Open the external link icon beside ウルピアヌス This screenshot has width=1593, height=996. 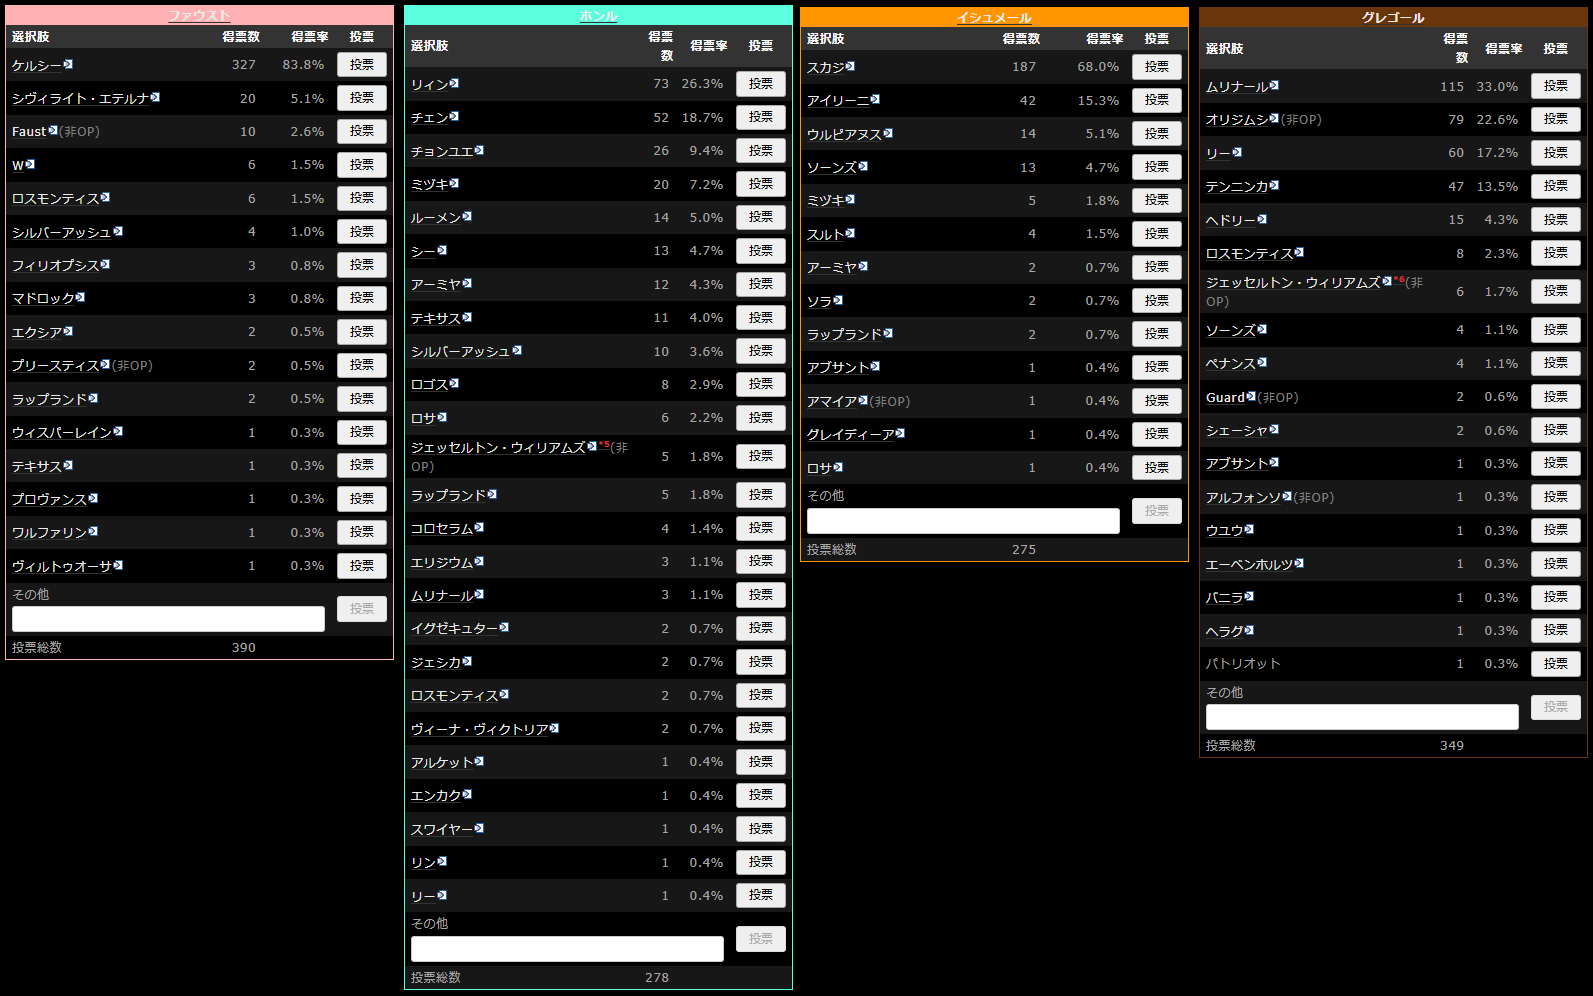tap(888, 133)
